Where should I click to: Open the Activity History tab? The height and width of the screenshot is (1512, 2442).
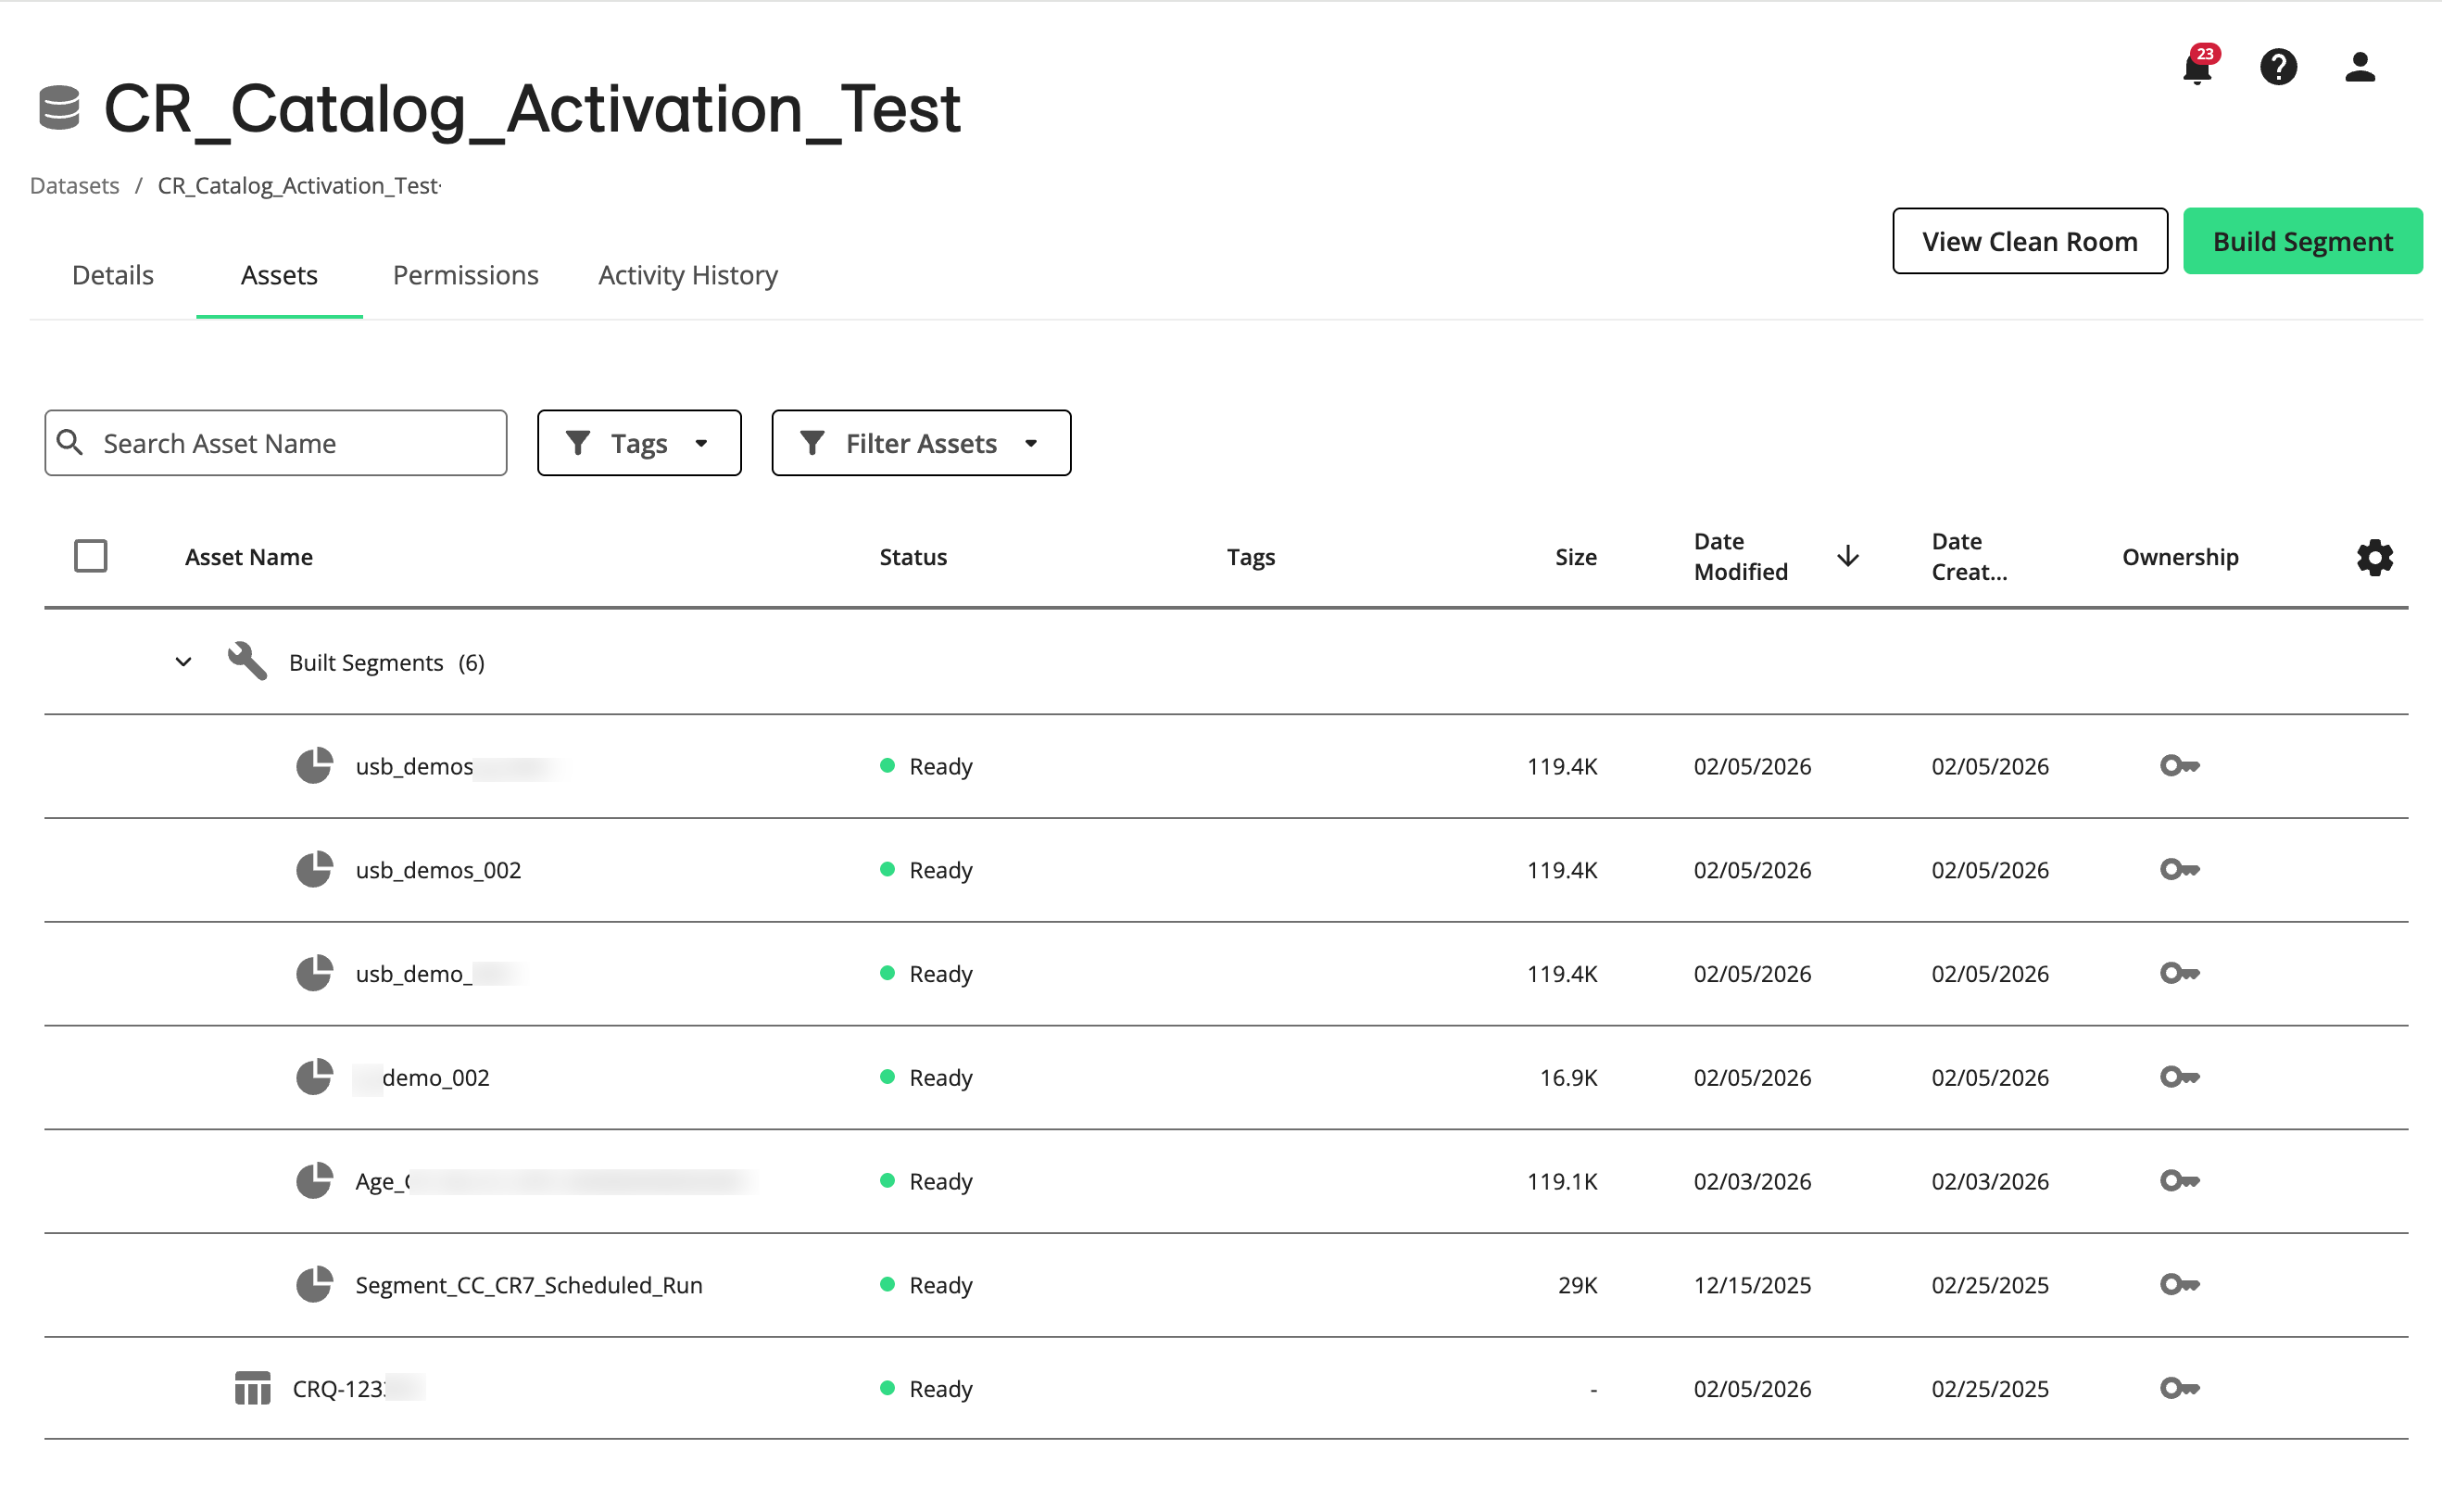pos(687,274)
